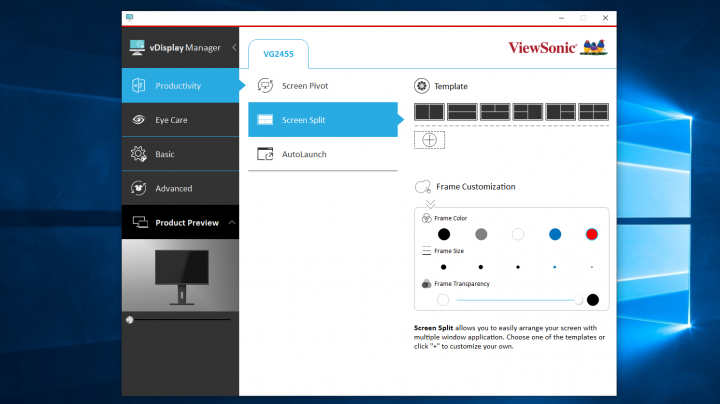Collapse the Frame Customization chevron
Screen dimensions: 720x404
click(x=430, y=203)
